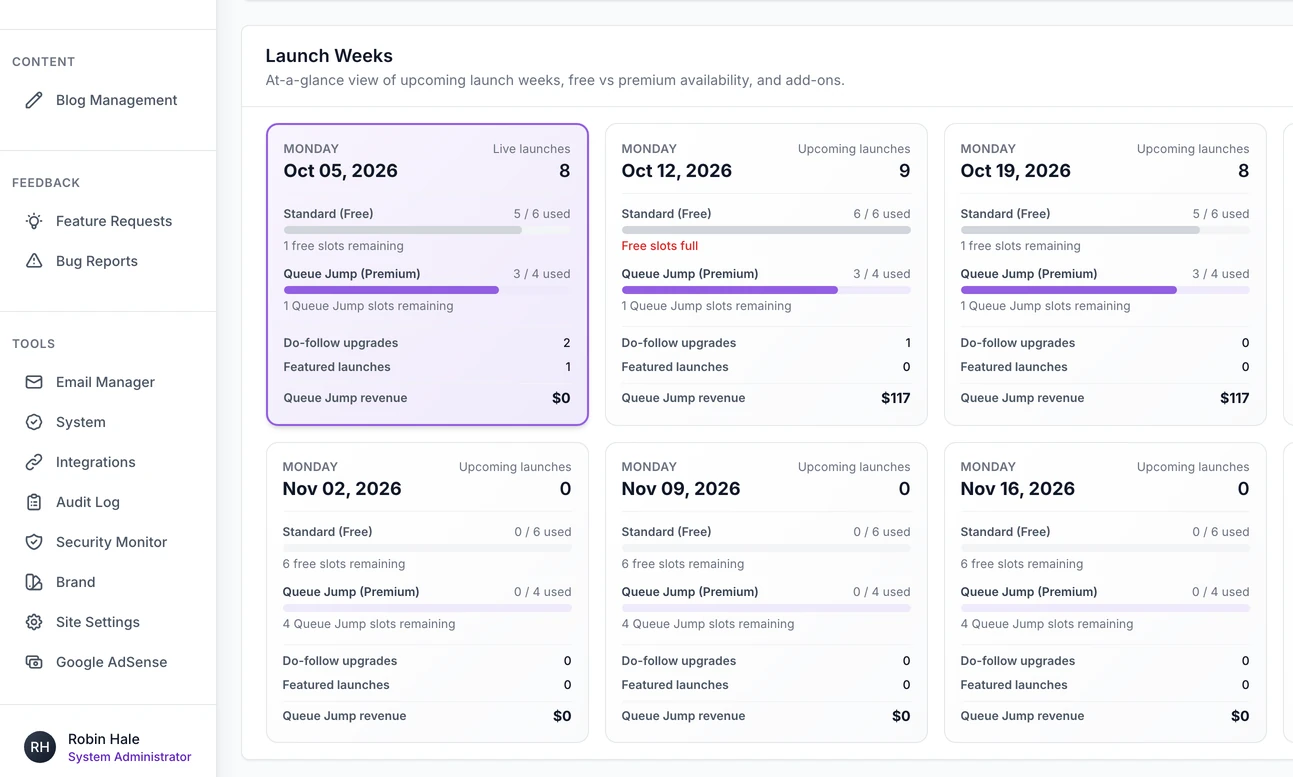The image size is (1293, 777).
Task: Click the Google AdSense icon
Action: 34,662
